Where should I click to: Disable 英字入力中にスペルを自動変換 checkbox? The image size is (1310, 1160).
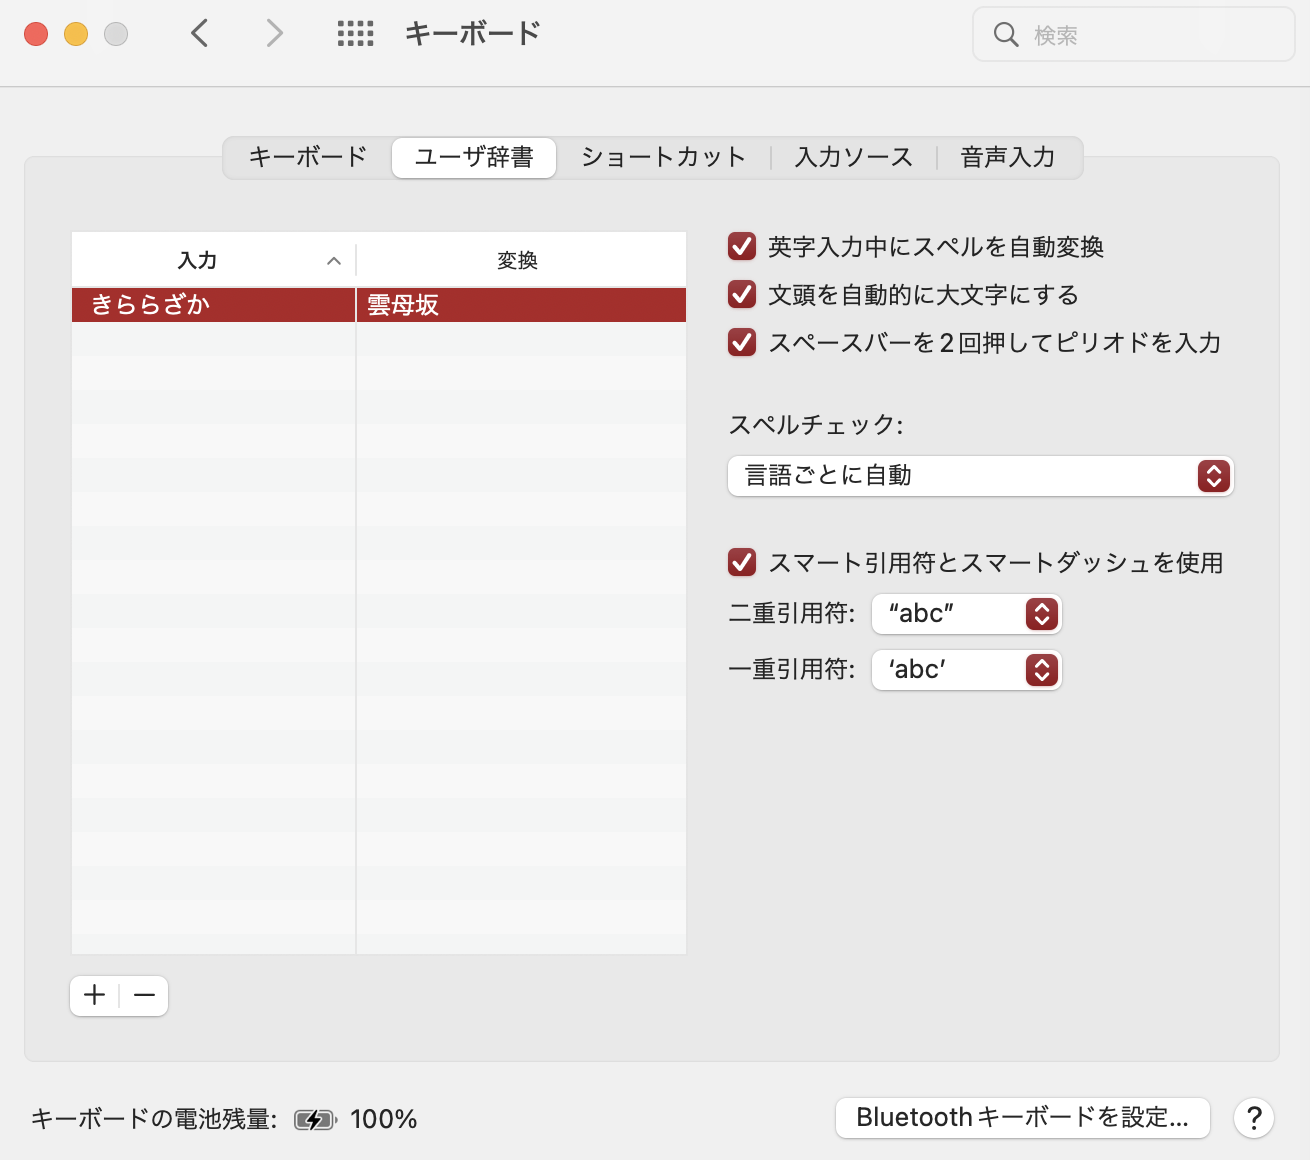[x=742, y=246]
